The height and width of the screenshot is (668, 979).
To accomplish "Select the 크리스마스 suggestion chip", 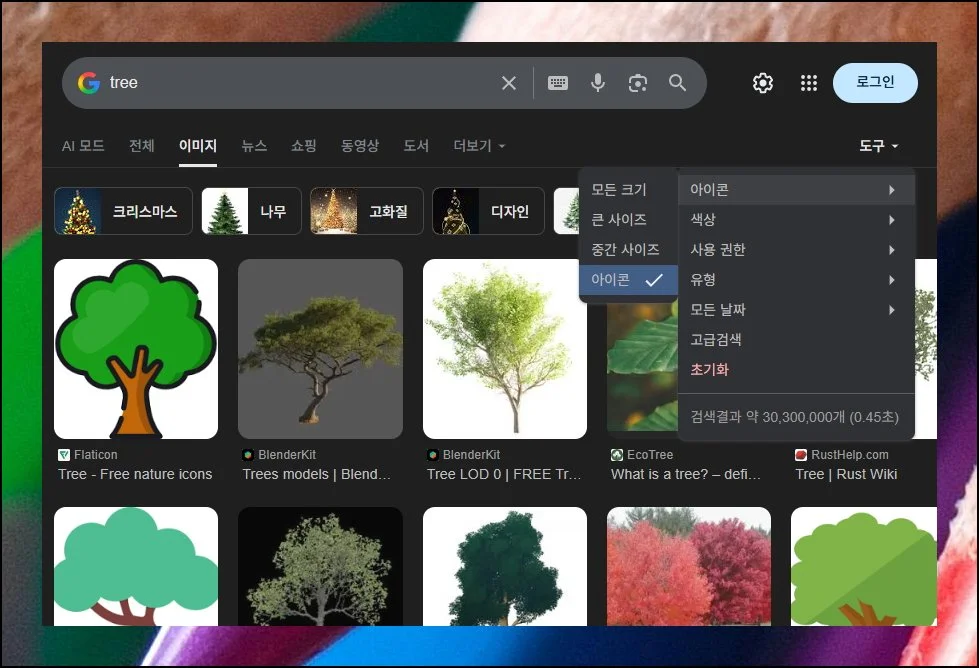I will (123, 212).
